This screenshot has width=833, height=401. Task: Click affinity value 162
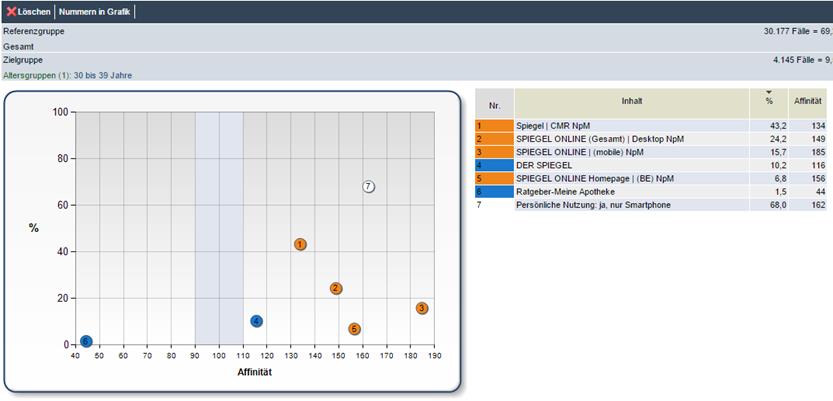pyautogui.click(x=819, y=205)
